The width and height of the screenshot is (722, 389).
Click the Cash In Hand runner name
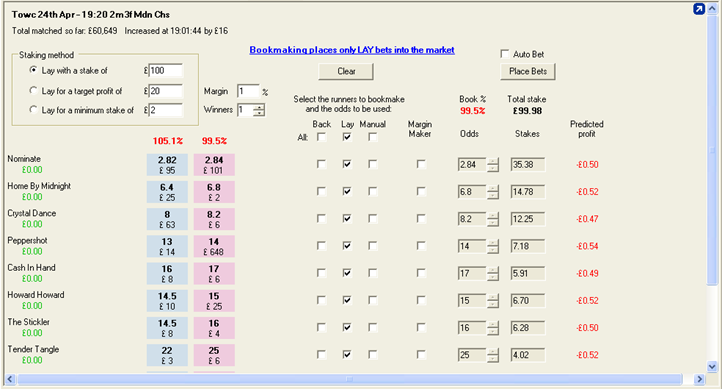(31, 267)
